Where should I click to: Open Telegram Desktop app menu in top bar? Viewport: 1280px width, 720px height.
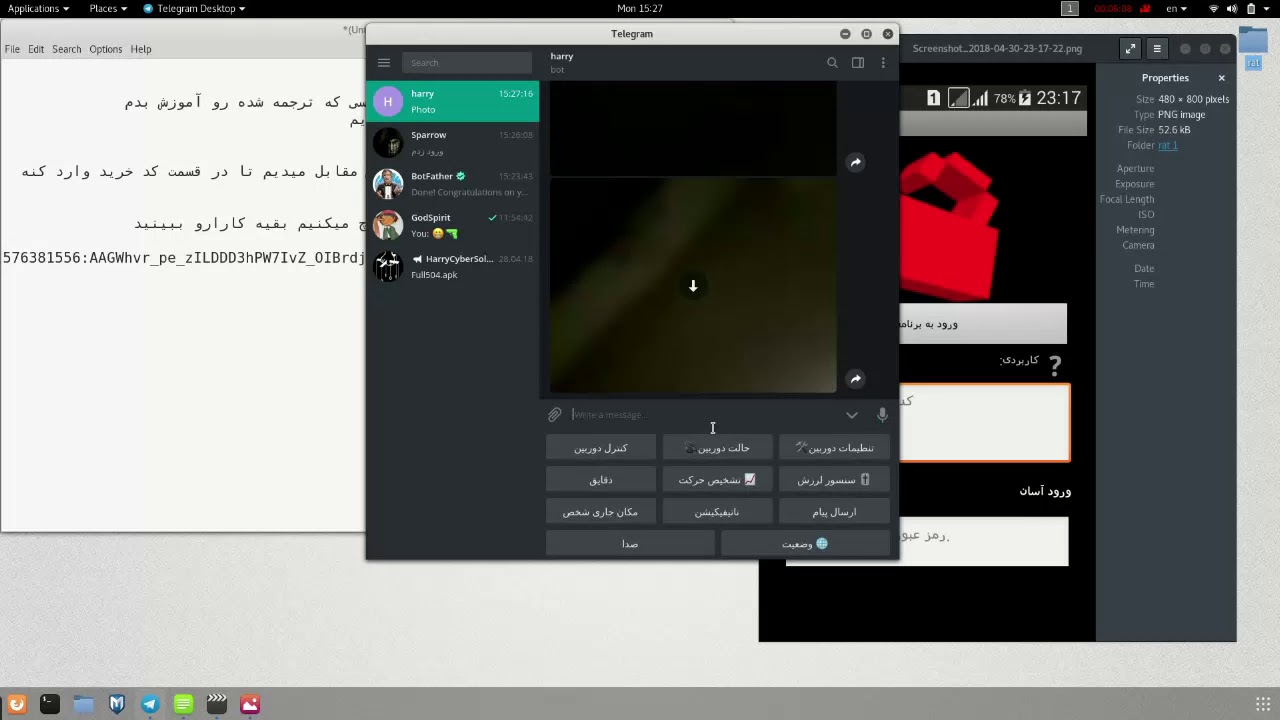(194, 8)
